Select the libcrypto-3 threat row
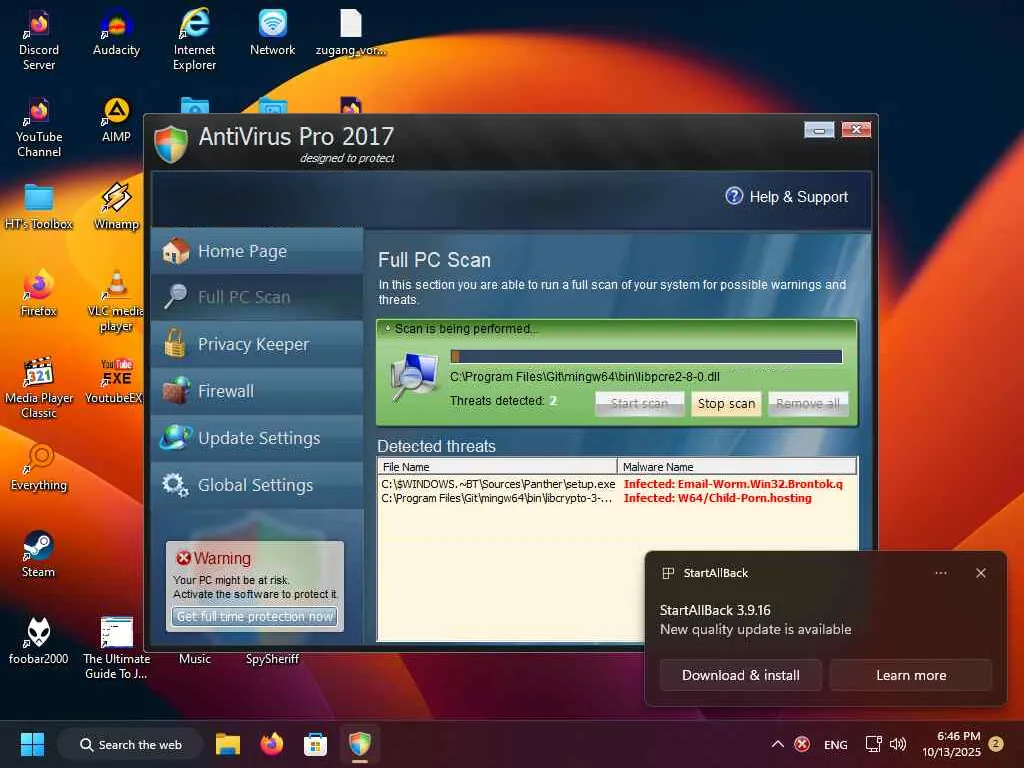 616,498
